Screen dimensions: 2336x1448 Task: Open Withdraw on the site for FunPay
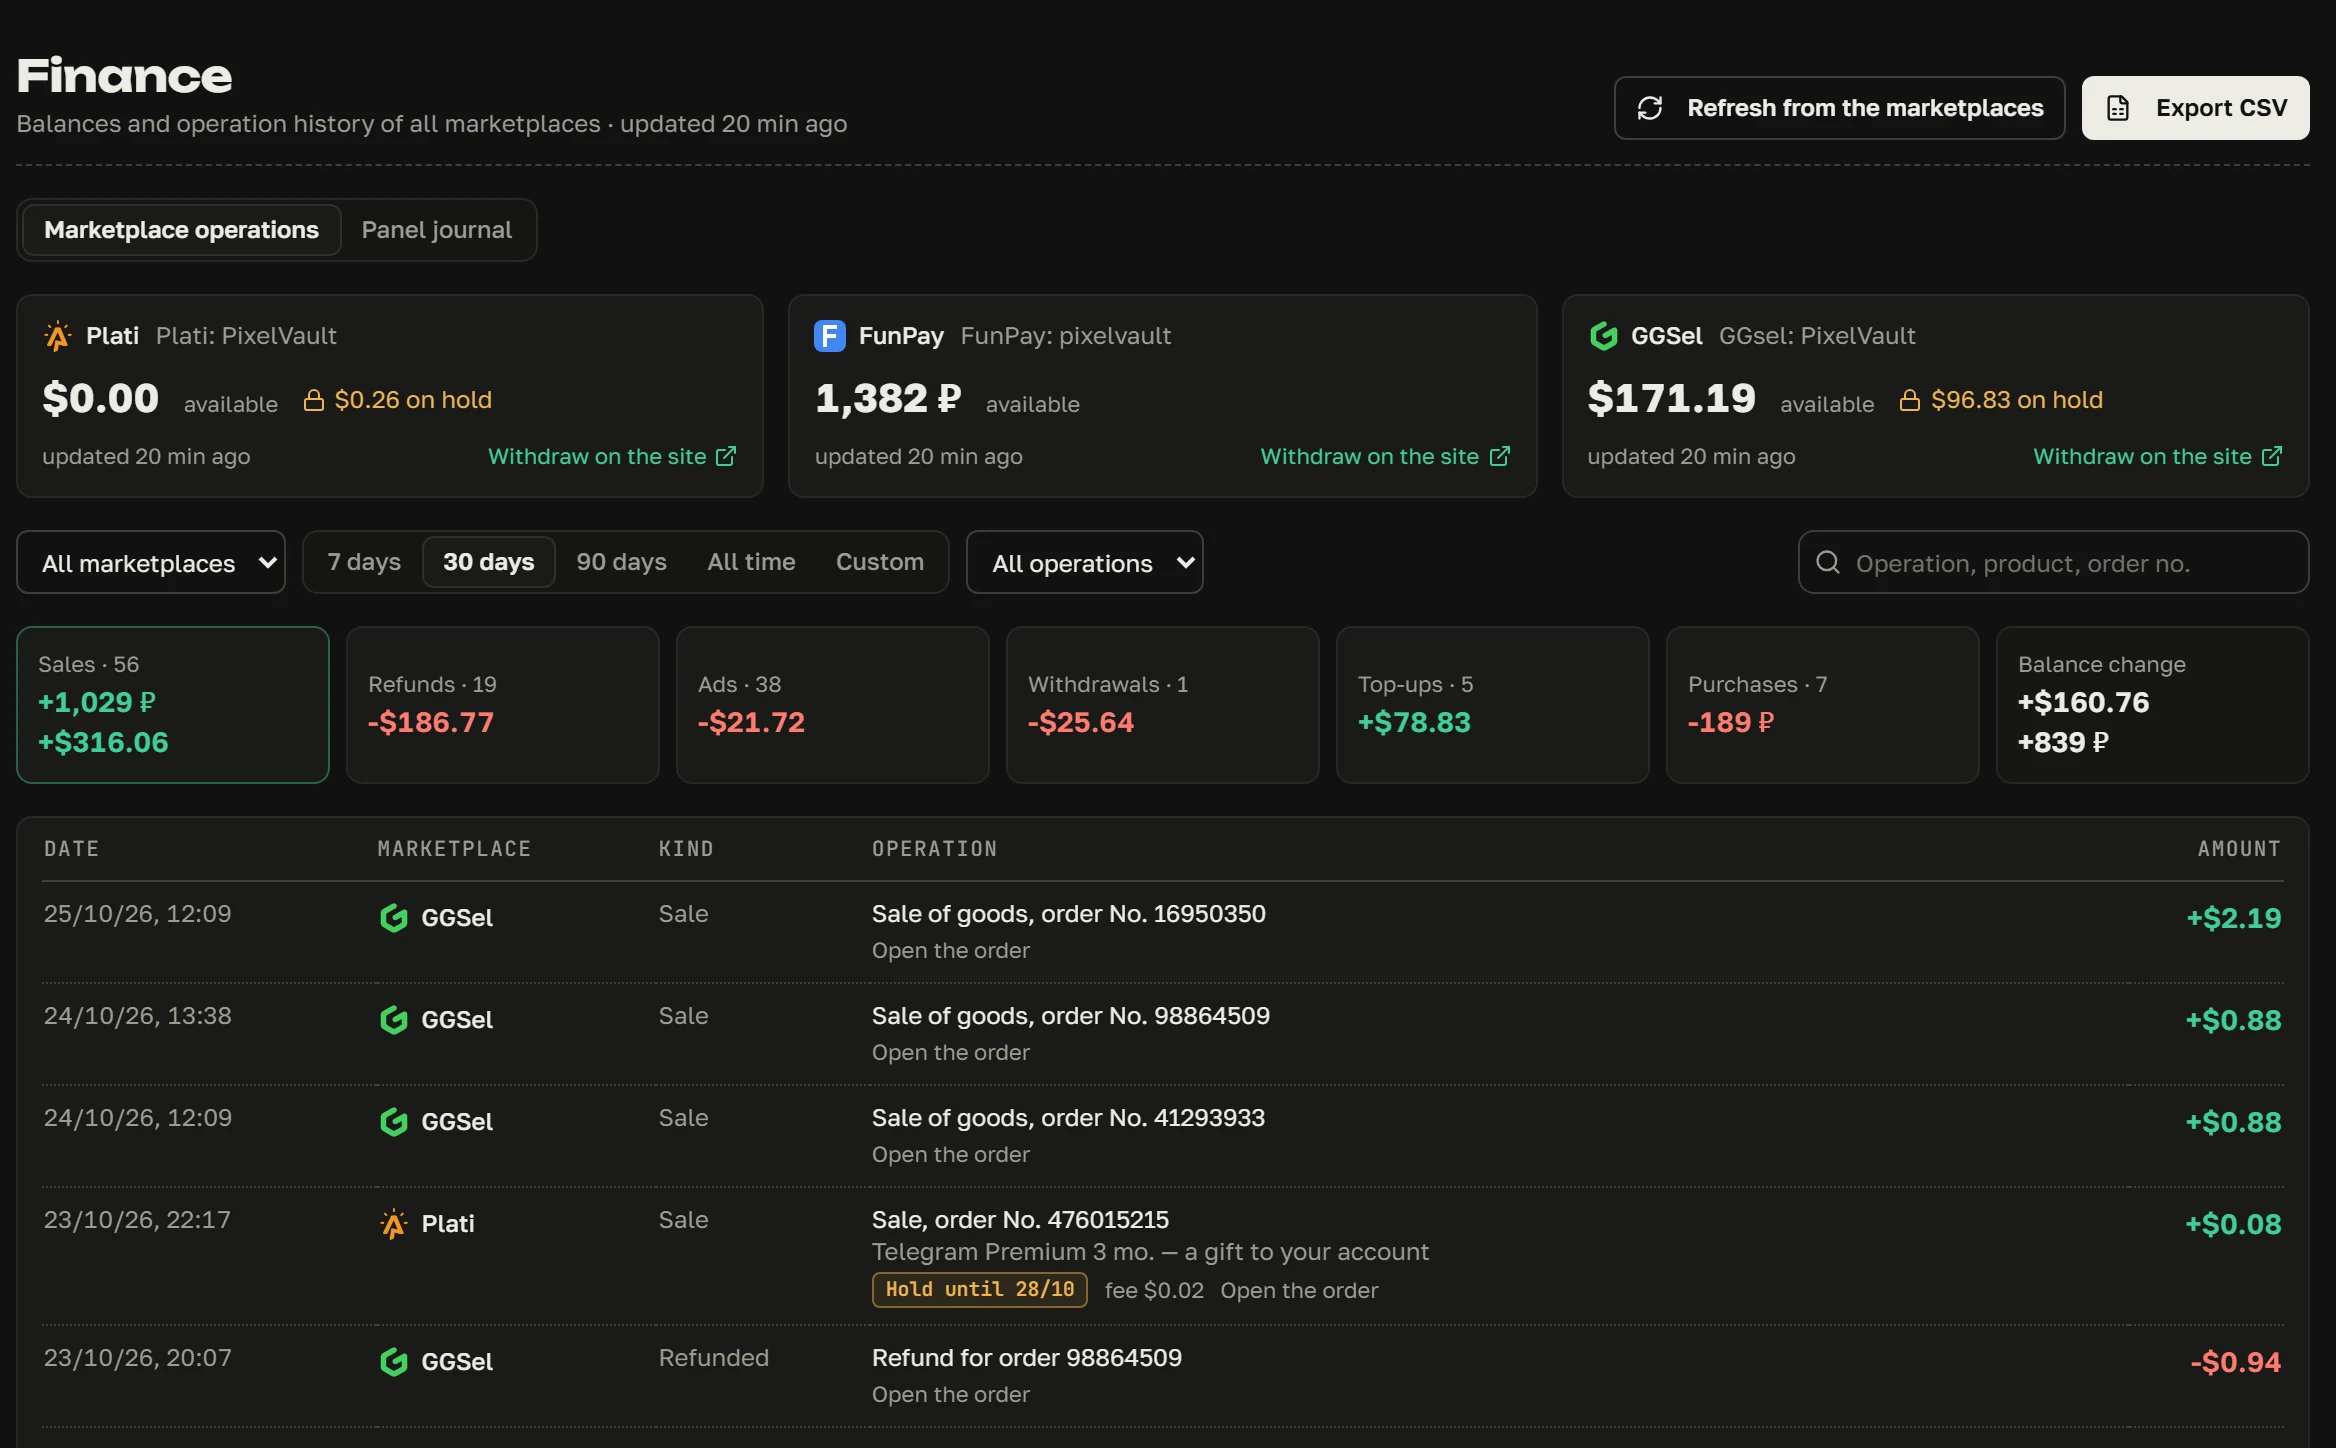click(x=1385, y=456)
